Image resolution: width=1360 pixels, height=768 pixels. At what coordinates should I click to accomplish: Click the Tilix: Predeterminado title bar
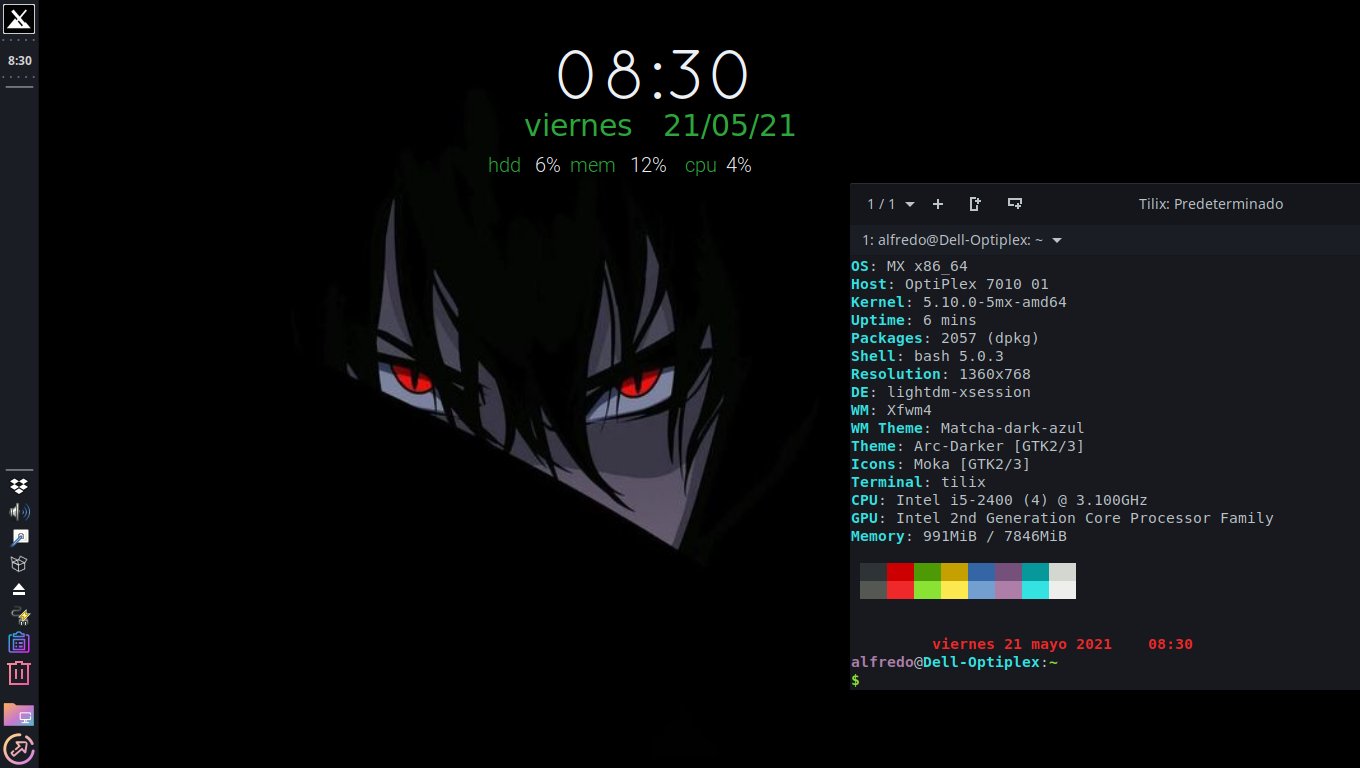[x=1210, y=204]
